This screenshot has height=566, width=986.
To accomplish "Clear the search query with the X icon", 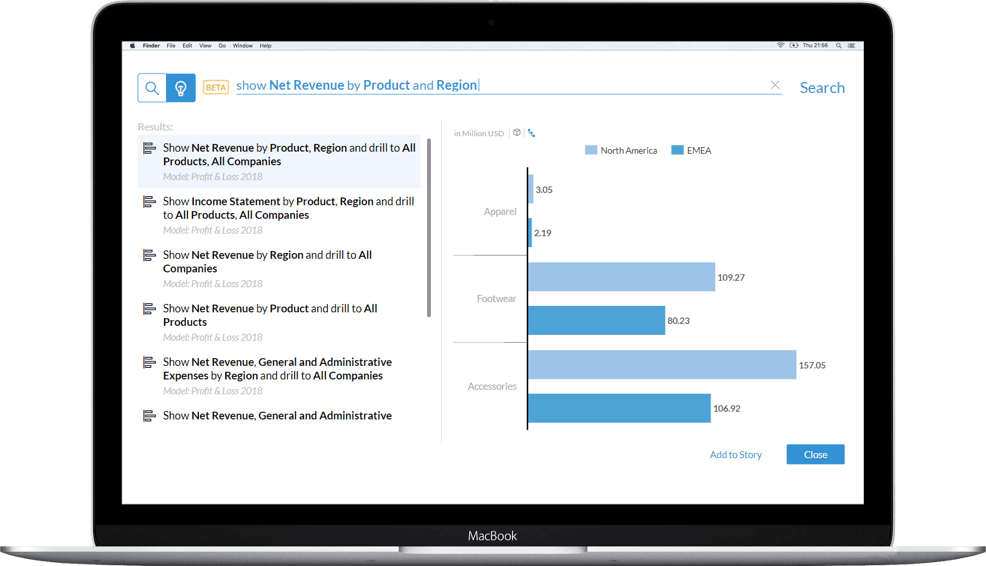I will (x=775, y=85).
